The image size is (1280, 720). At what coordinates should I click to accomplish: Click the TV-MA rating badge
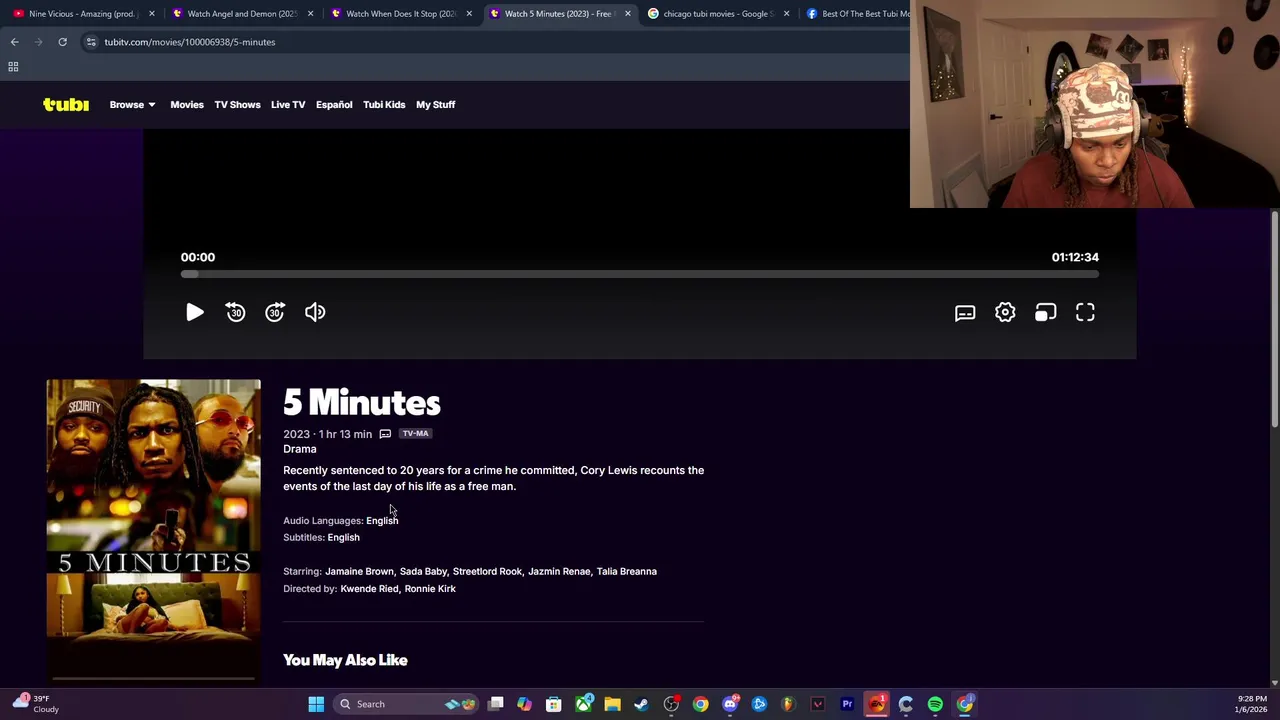[x=415, y=433]
